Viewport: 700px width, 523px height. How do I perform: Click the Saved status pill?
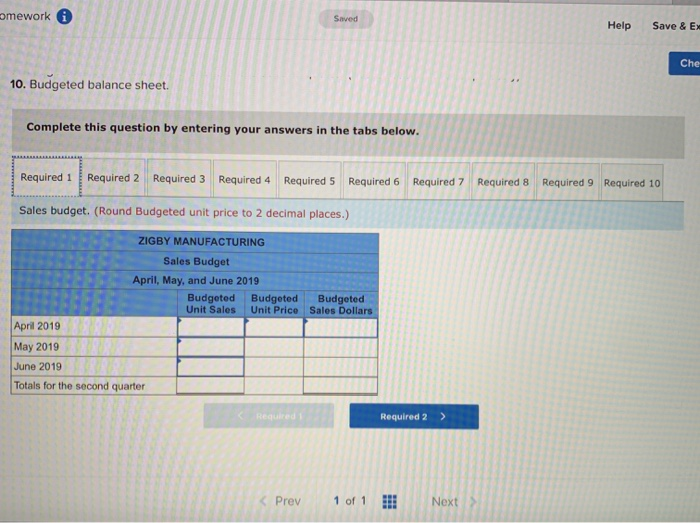click(346, 19)
